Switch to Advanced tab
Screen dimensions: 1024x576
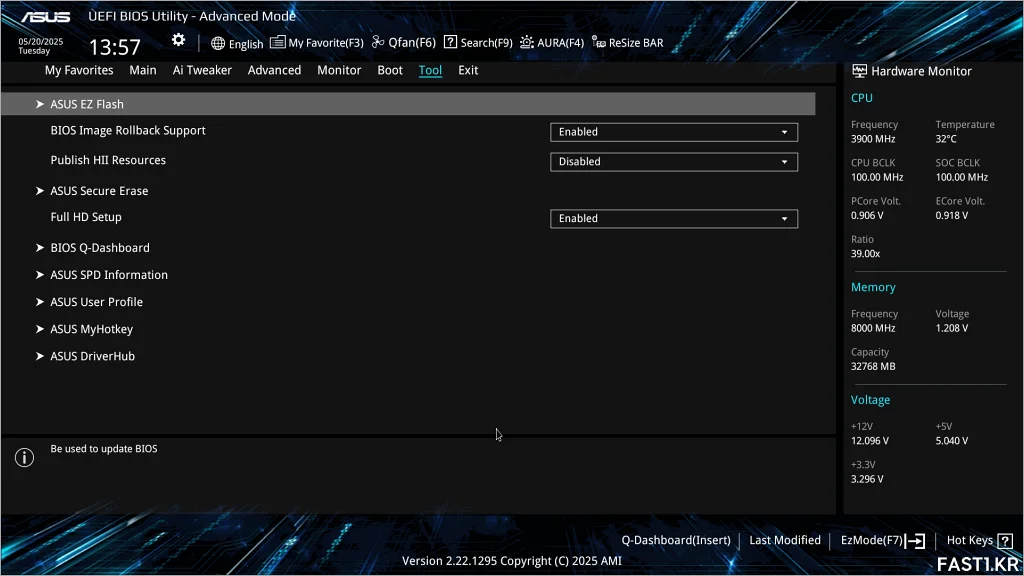274,70
